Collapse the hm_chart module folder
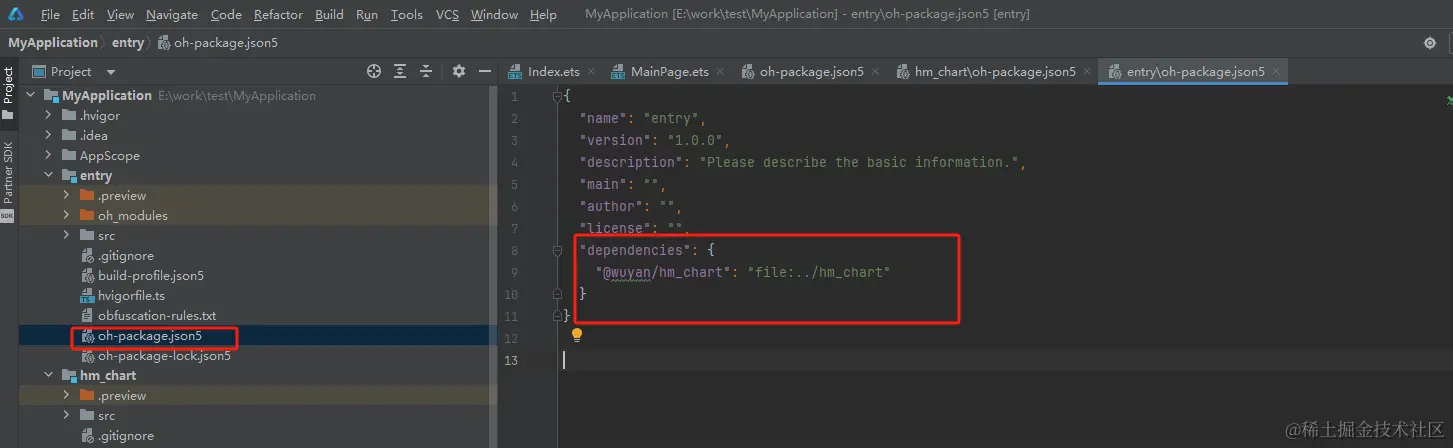1453x448 pixels. pos(48,376)
